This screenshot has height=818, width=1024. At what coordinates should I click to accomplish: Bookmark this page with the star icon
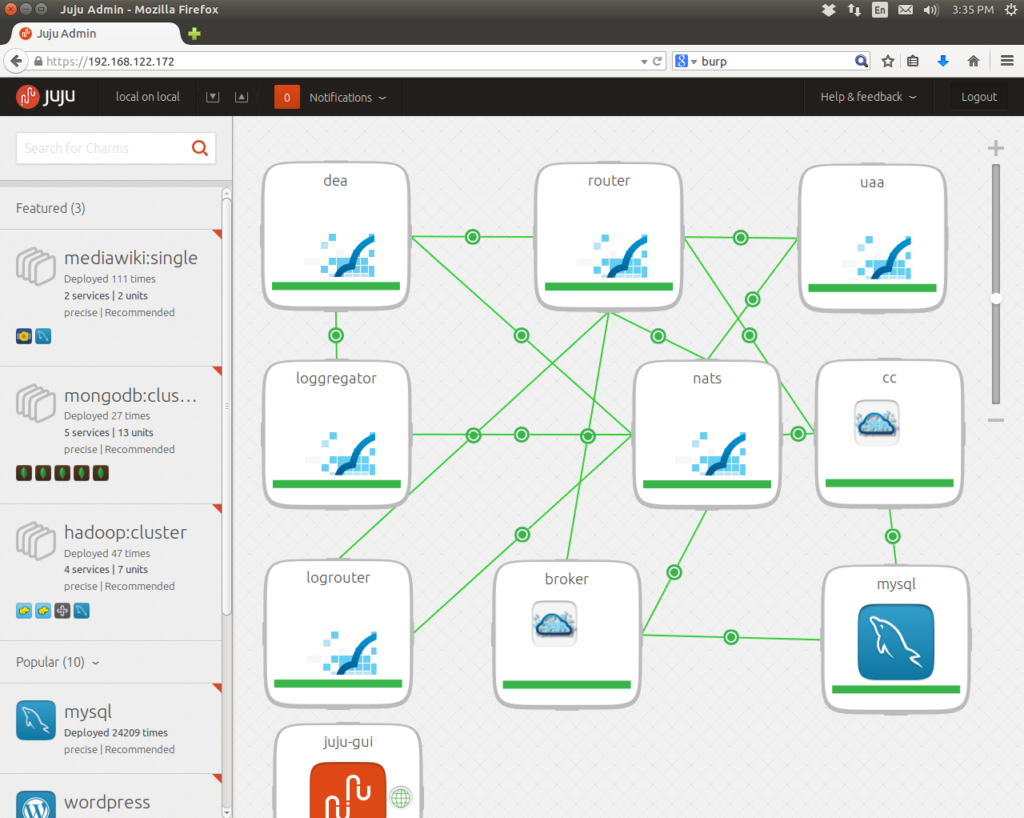(888, 61)
